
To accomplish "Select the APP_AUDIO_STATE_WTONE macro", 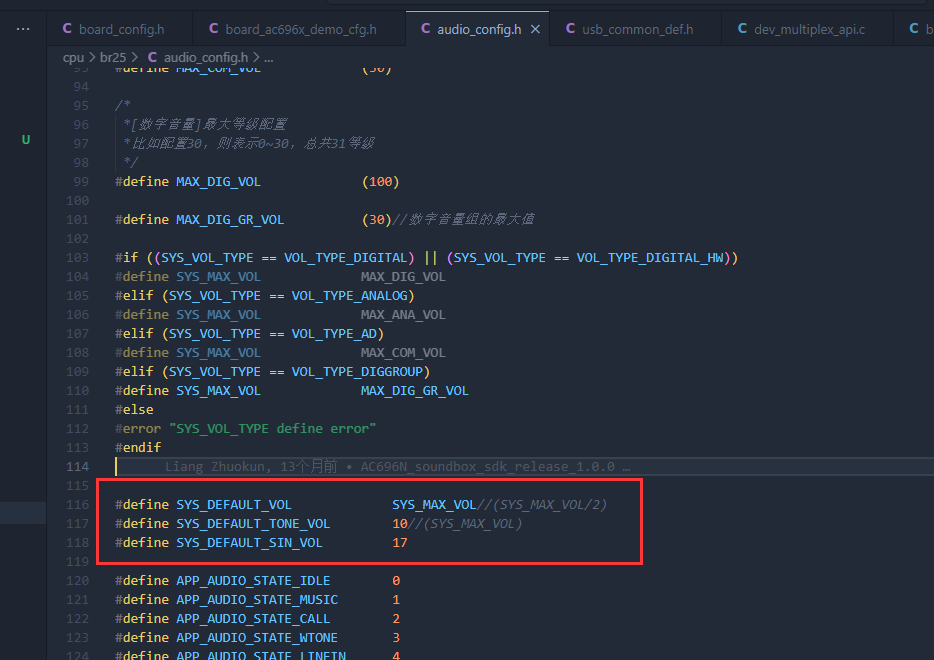I will point(257,638).
